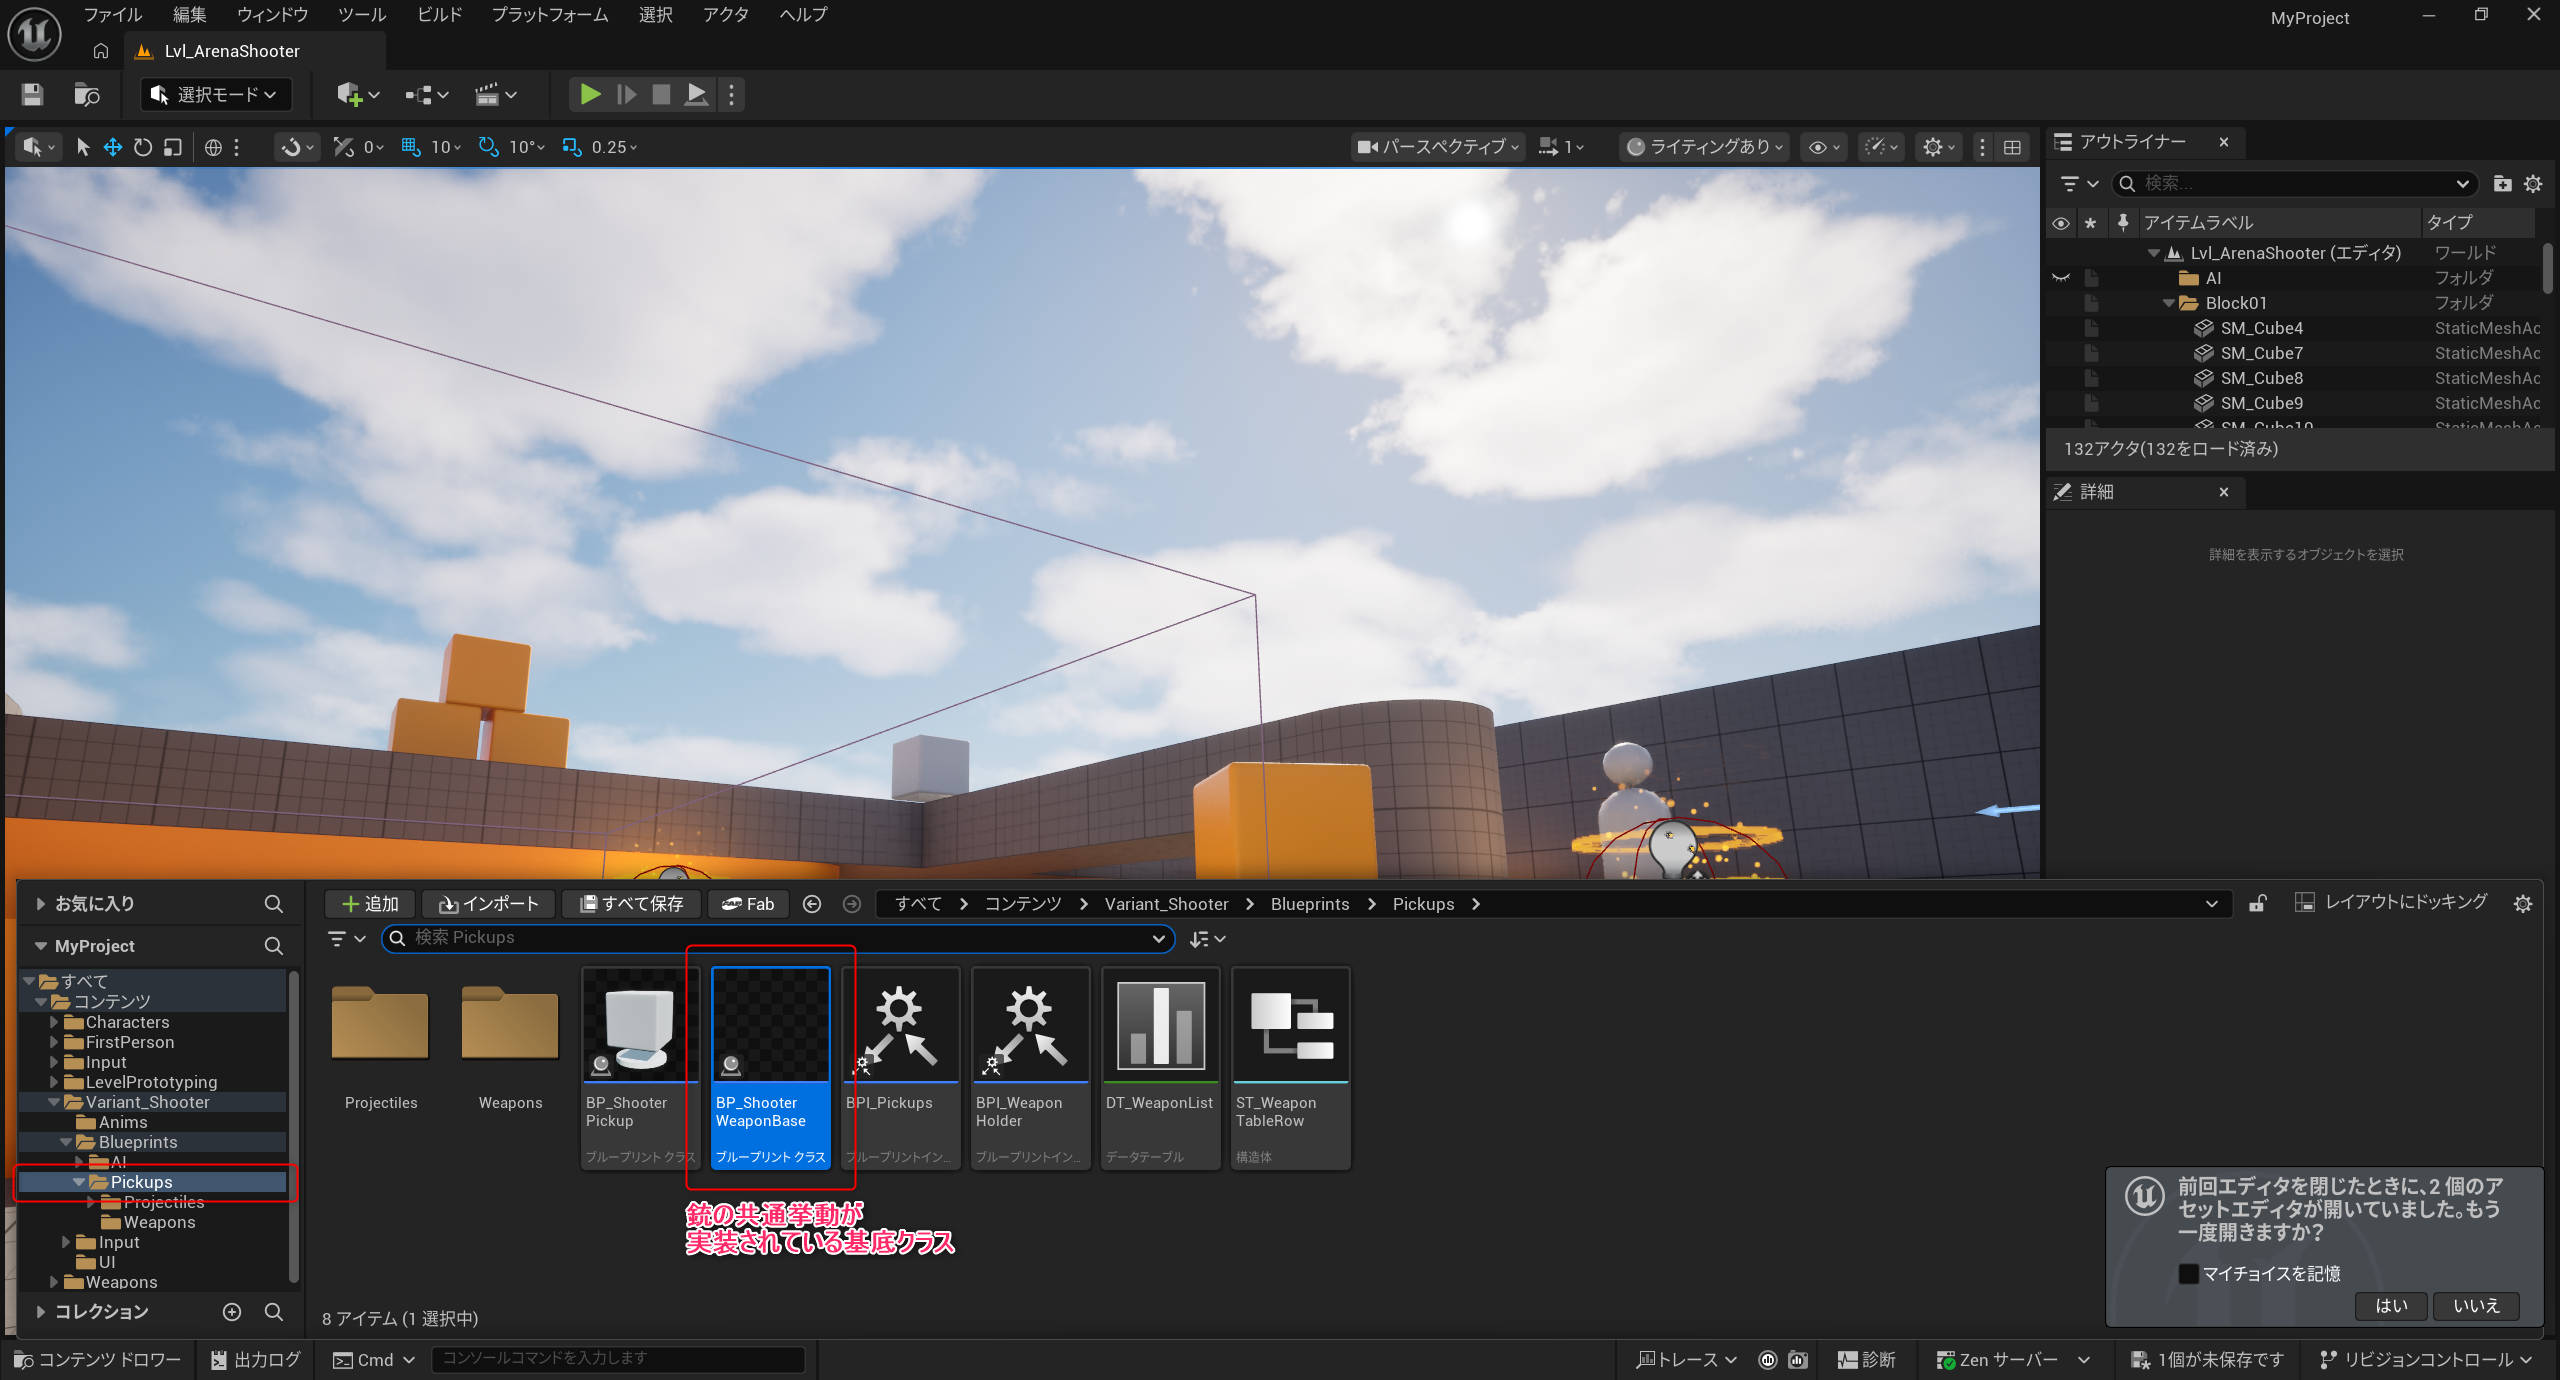Open the ビルド menu
This screenshot has height=1380, width=2560.
tap(439, 14)
